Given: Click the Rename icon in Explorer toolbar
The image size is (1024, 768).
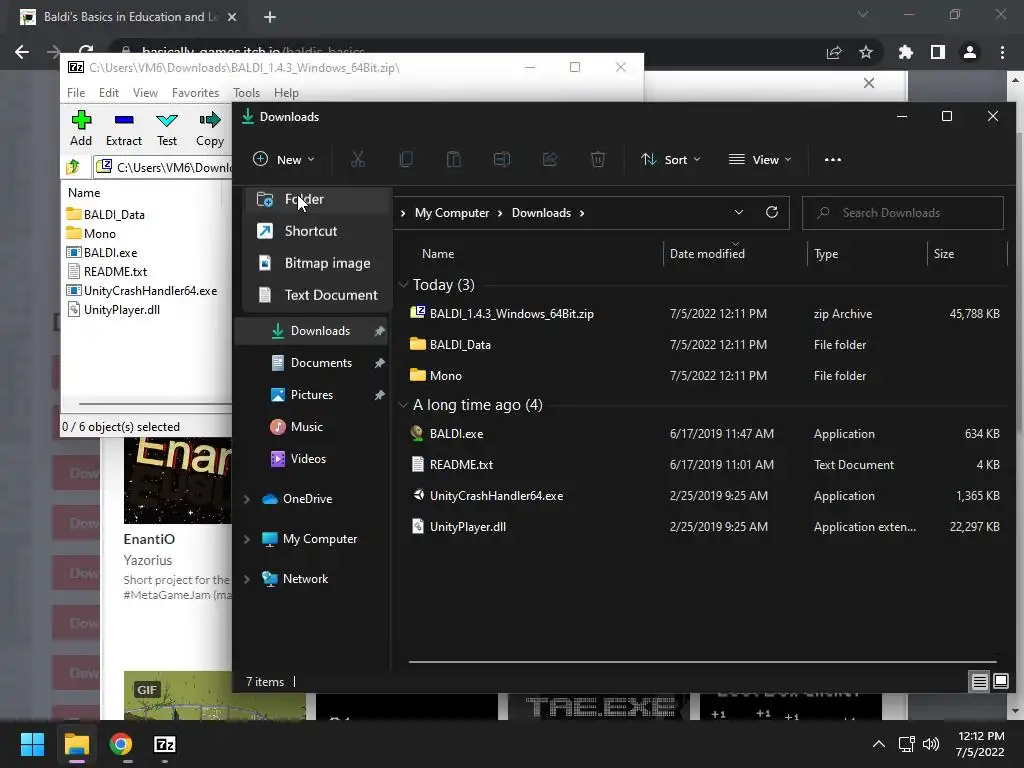Looking at the screenshot, I should (x=502, y=159).
